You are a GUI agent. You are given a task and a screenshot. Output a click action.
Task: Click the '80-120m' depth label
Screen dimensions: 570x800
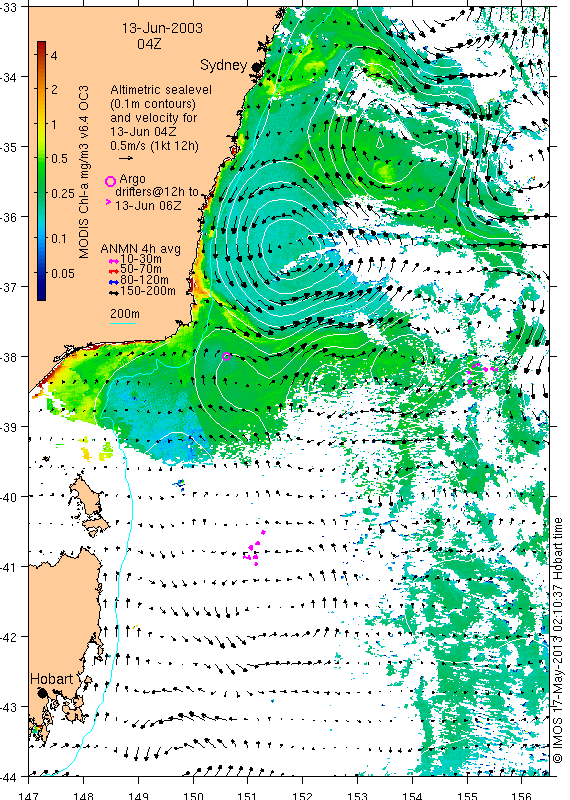144,280
